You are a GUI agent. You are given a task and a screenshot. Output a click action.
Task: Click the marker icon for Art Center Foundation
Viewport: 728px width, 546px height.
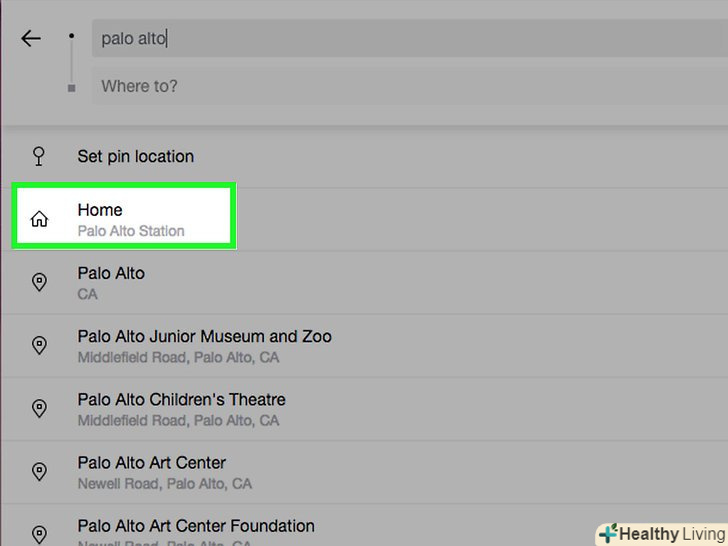click(x=39, y=534)
